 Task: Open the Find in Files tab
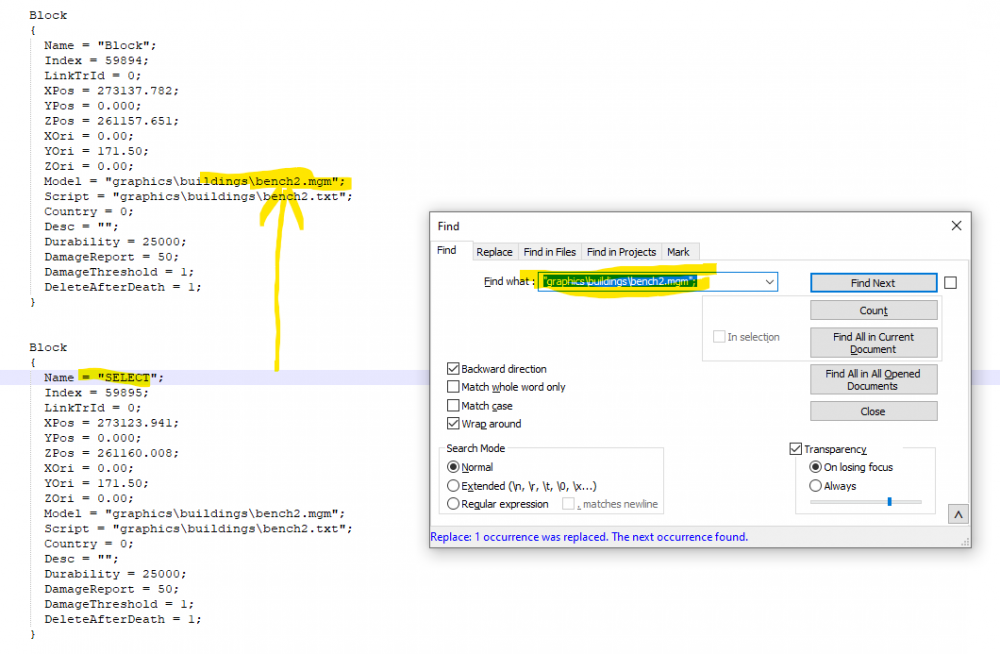549,252
